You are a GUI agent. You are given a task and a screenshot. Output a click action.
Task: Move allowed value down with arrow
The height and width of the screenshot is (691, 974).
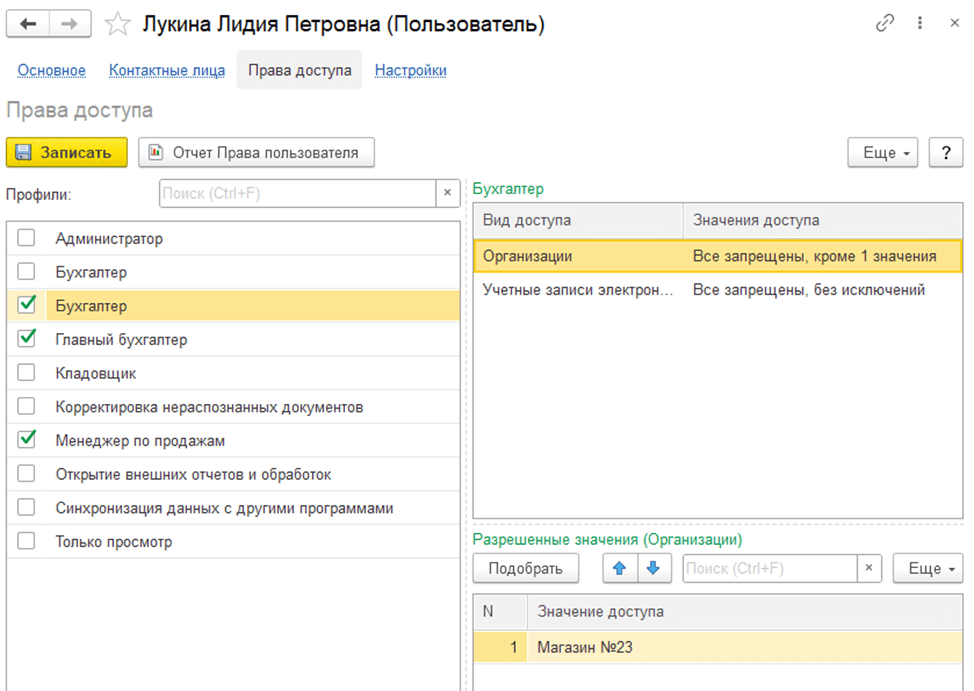(652, 569)
